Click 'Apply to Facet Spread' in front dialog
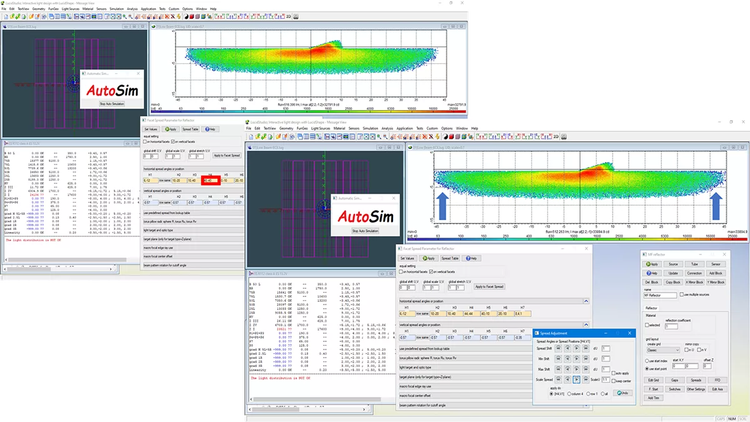Image resolution: width=750 pixels, height=422 pixels. [489, 287]
